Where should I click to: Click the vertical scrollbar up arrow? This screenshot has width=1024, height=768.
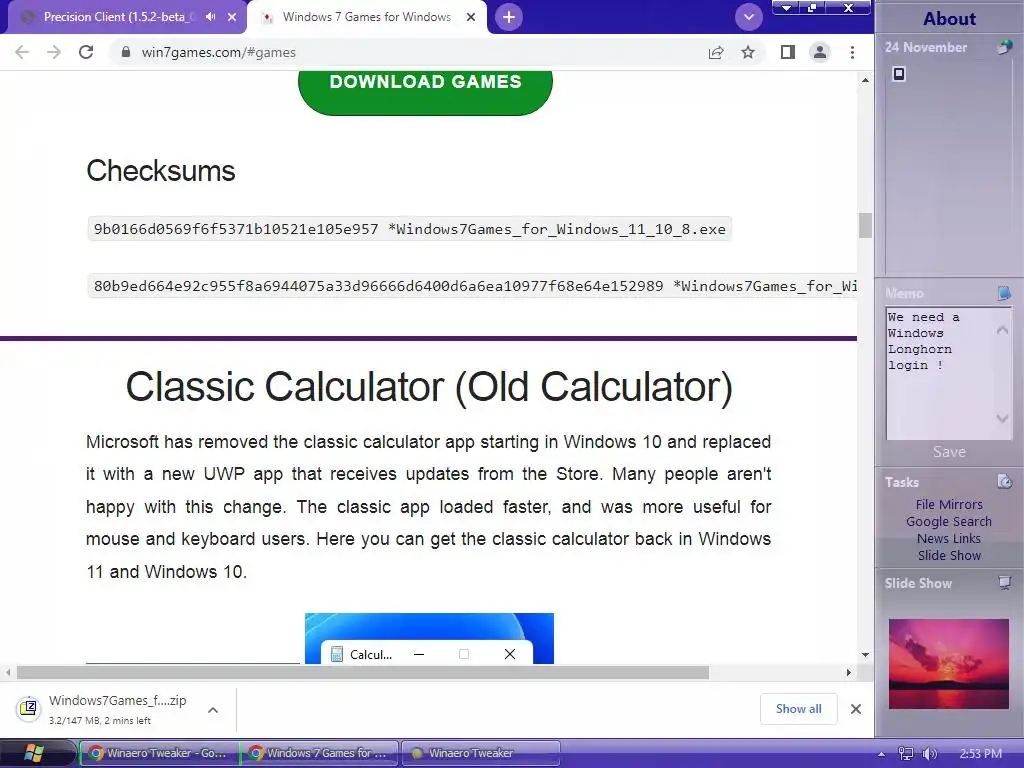pyautogui.click(x=865, y=80)
